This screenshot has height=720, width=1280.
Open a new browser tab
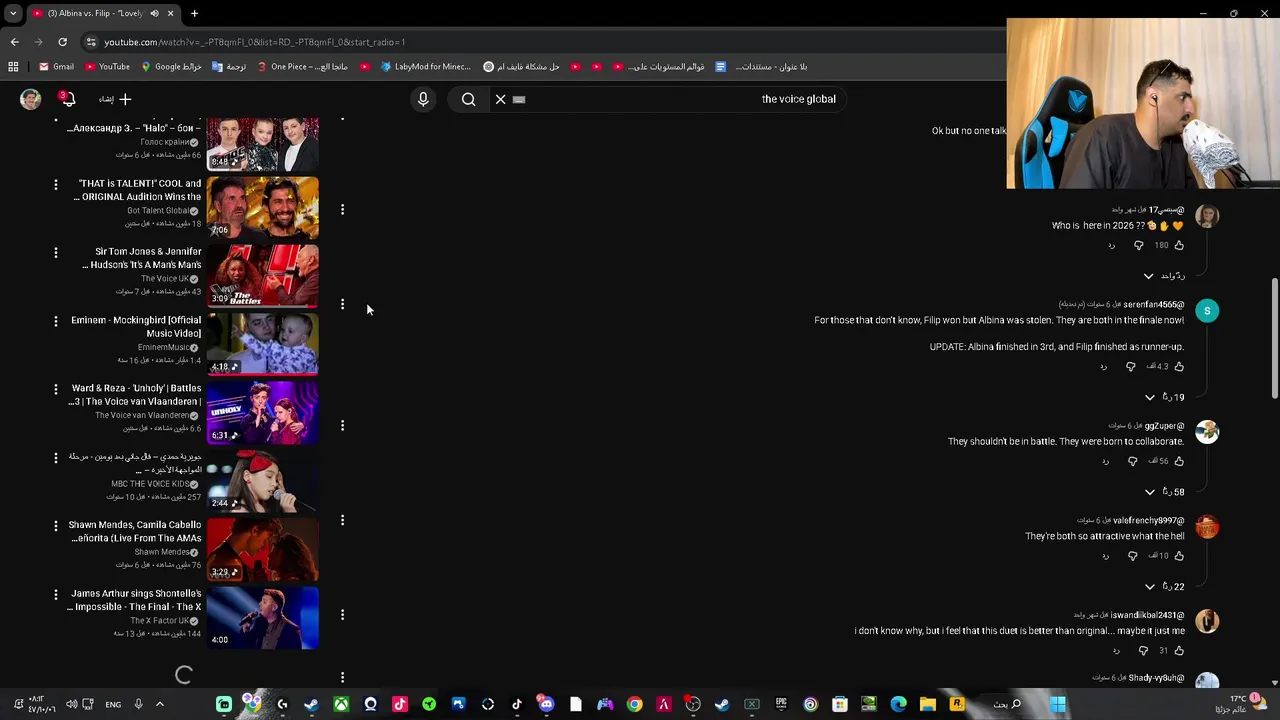(194, 13)
